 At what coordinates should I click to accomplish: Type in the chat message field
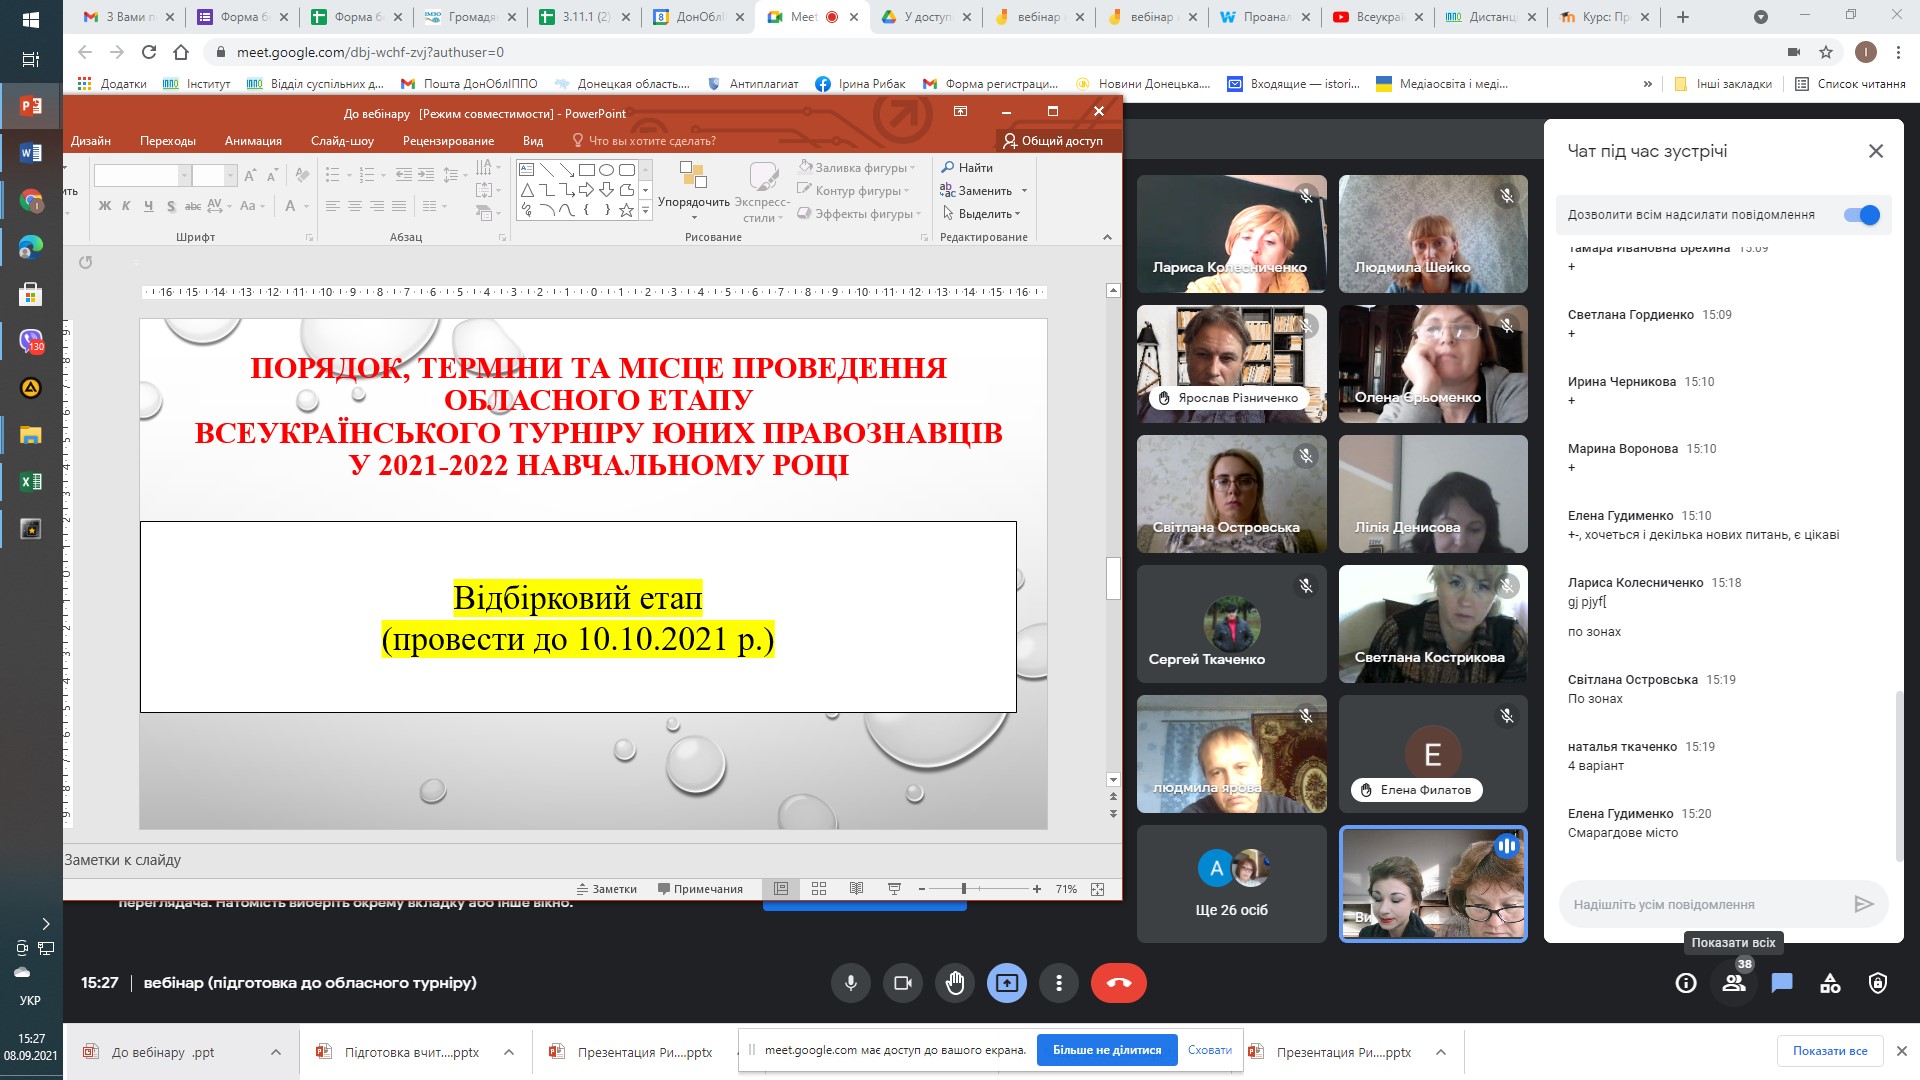[1705, 904]
